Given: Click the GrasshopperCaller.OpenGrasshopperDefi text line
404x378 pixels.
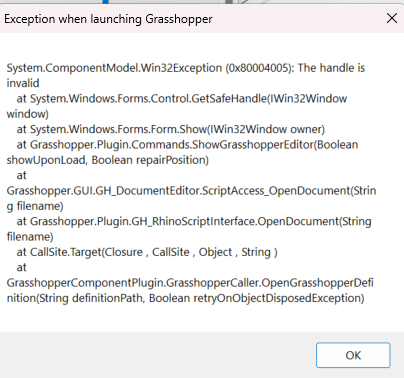Looking at the screenshot, I should pos(190,283).
